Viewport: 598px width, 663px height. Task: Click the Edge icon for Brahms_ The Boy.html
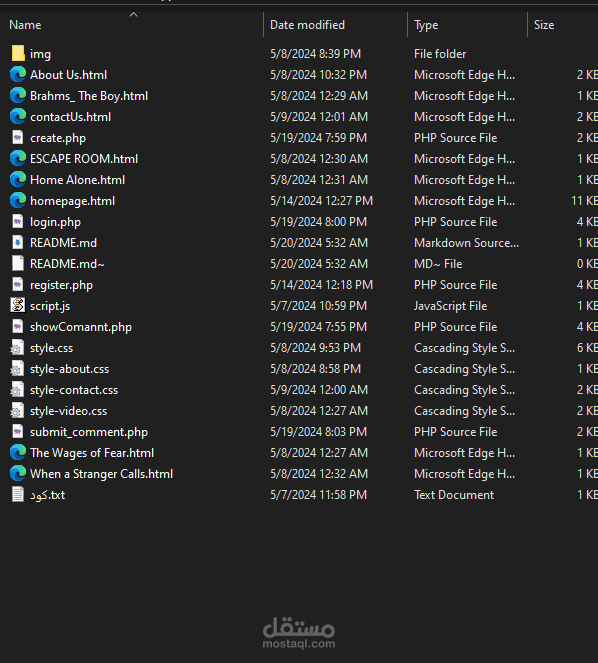tap(18, 96)
